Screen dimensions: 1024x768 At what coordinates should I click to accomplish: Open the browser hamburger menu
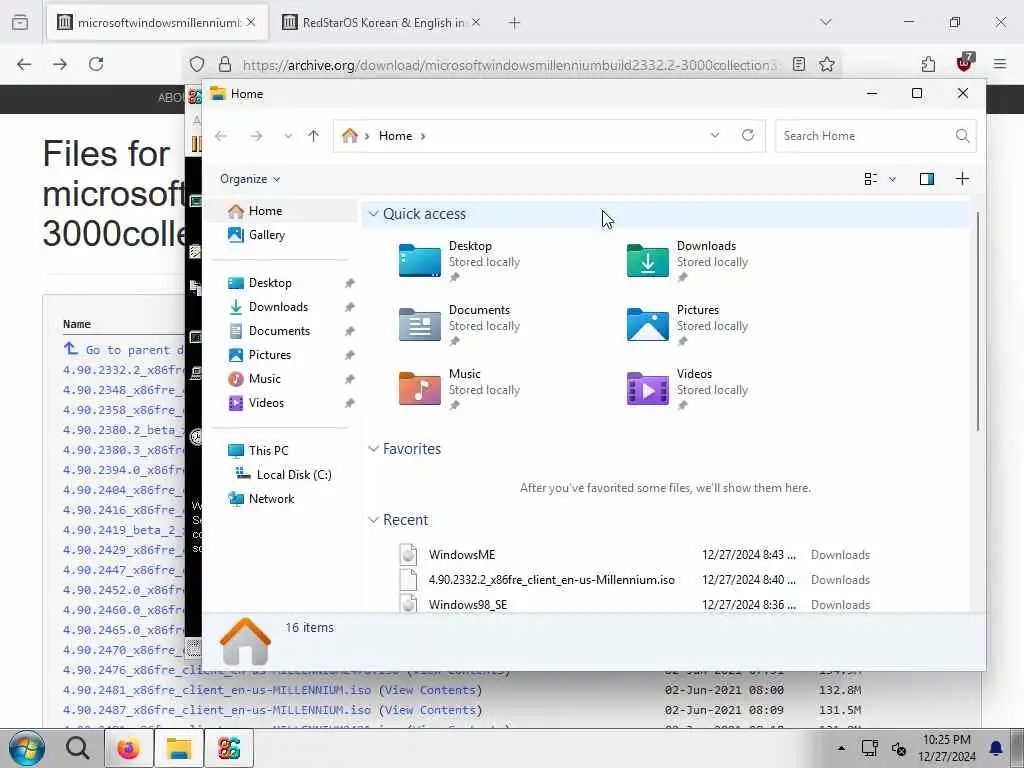[1000, 64]
